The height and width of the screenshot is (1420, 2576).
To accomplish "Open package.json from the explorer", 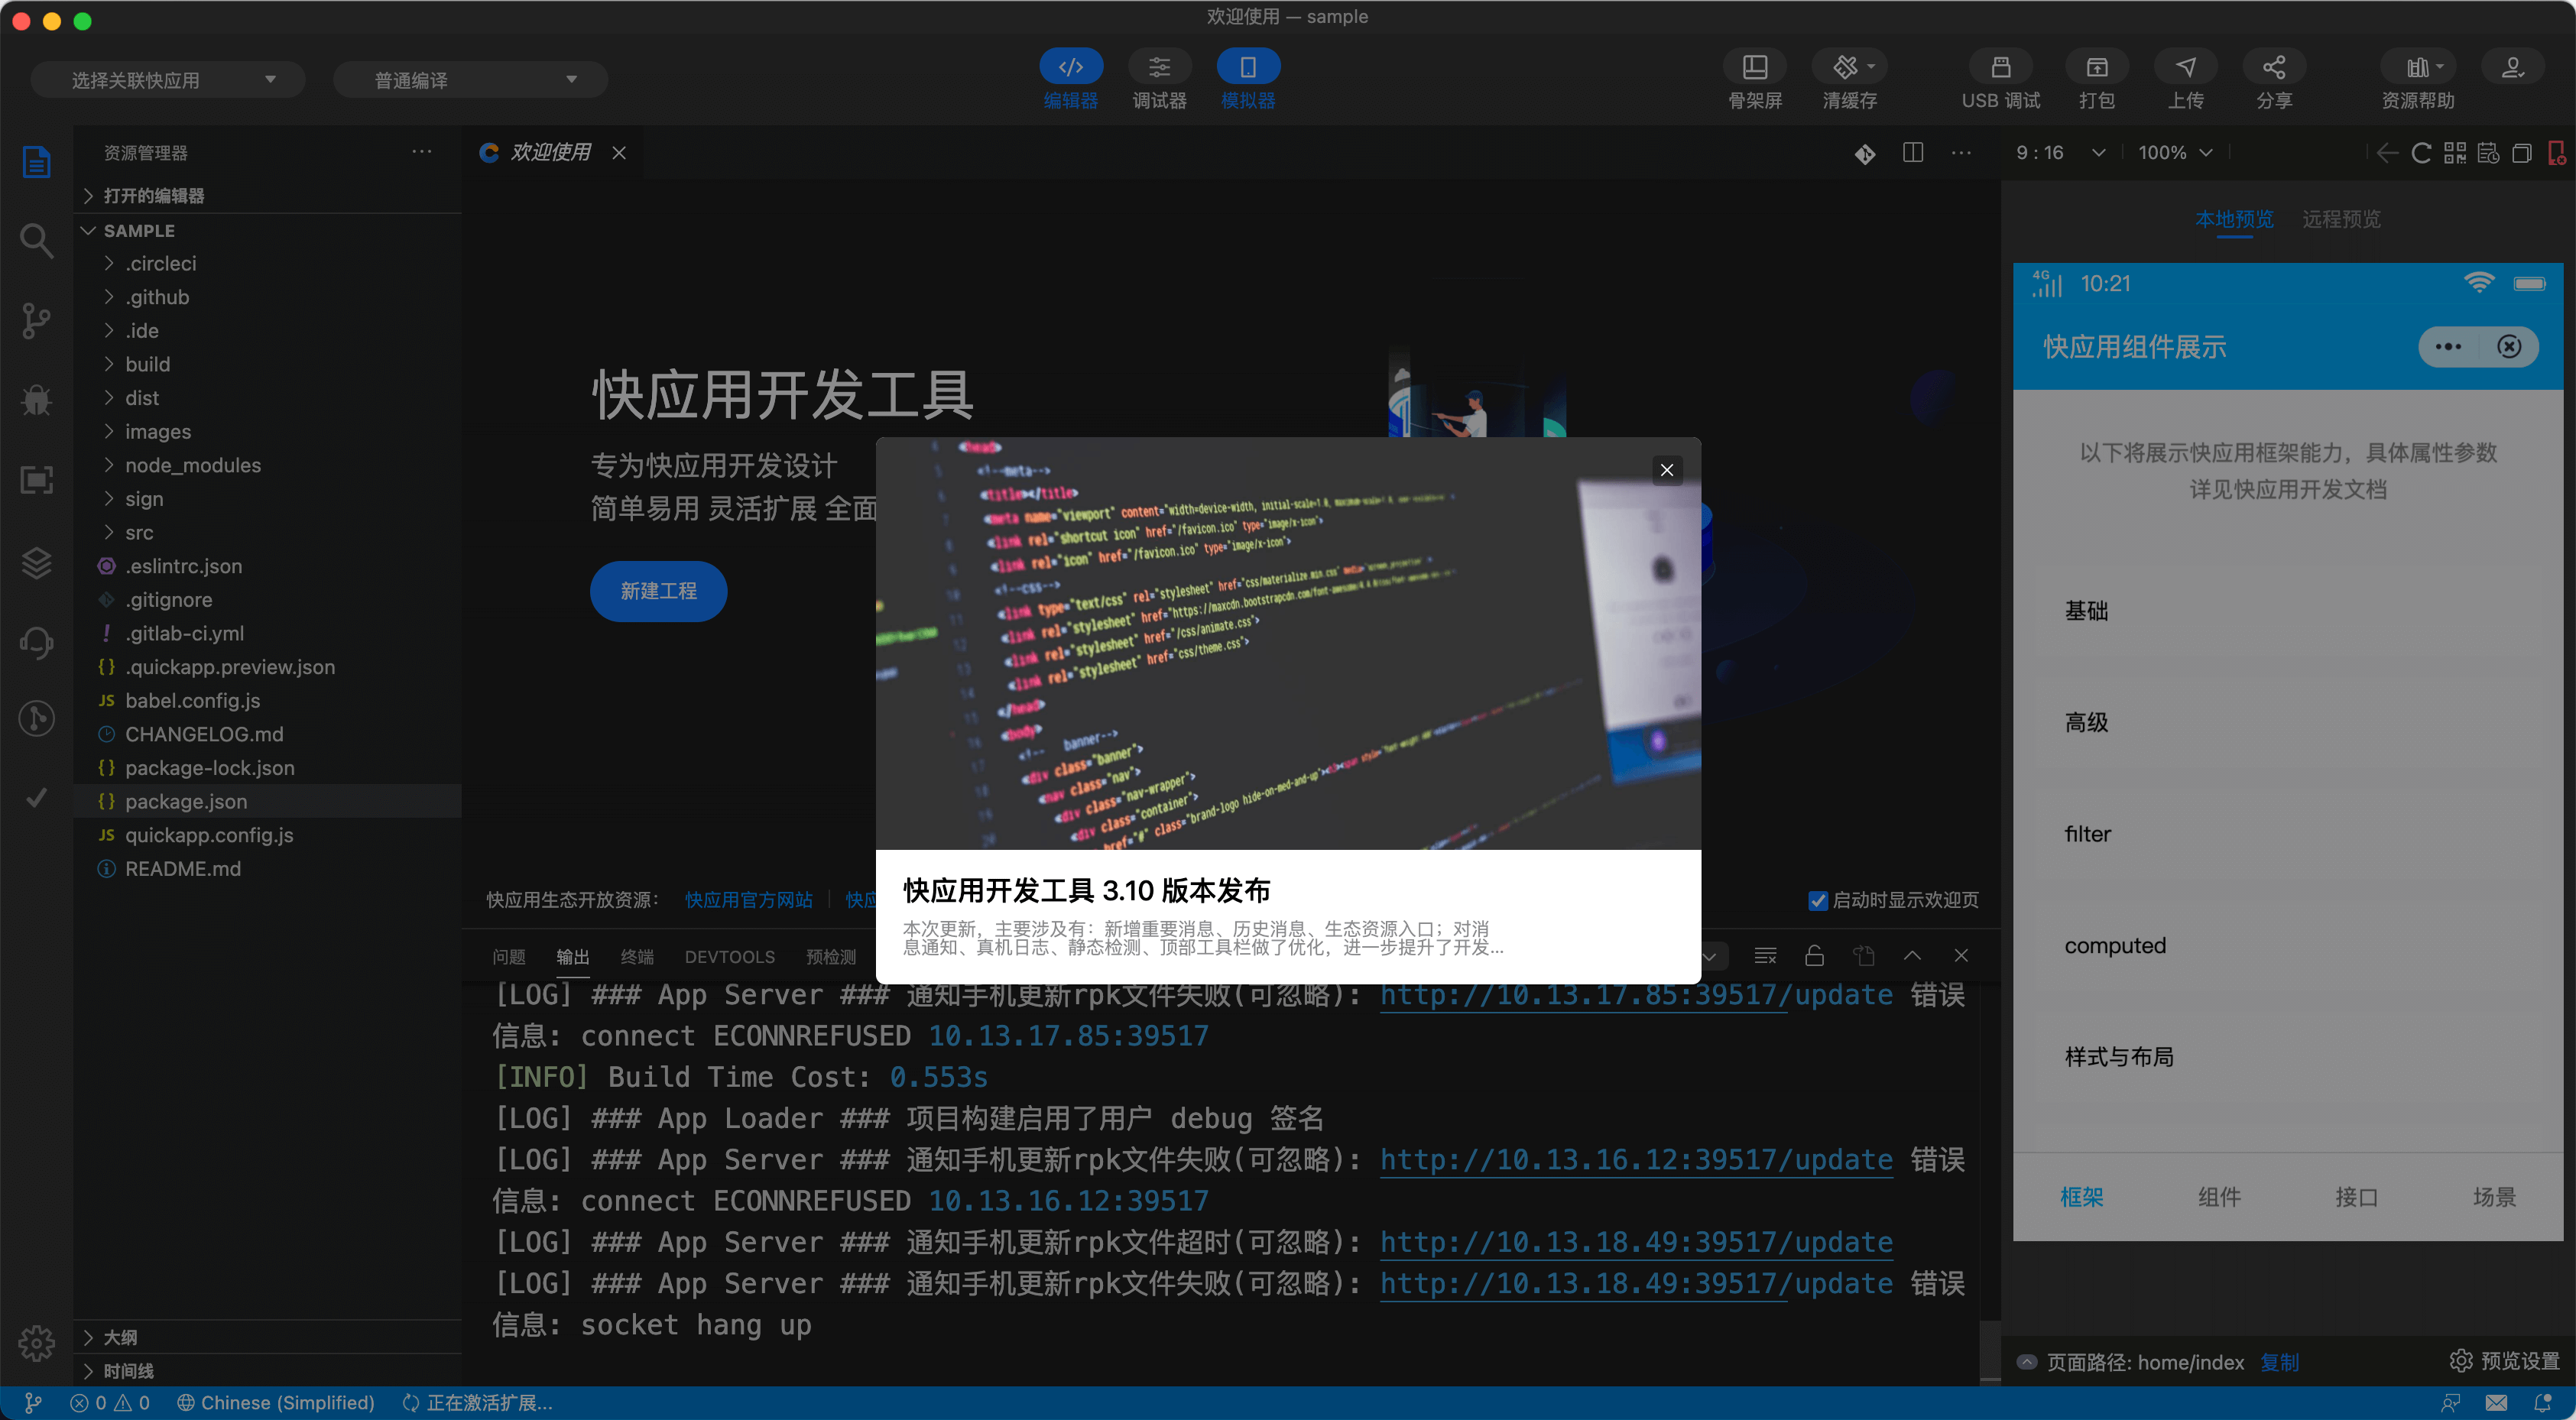I will (x=186, y=801).
